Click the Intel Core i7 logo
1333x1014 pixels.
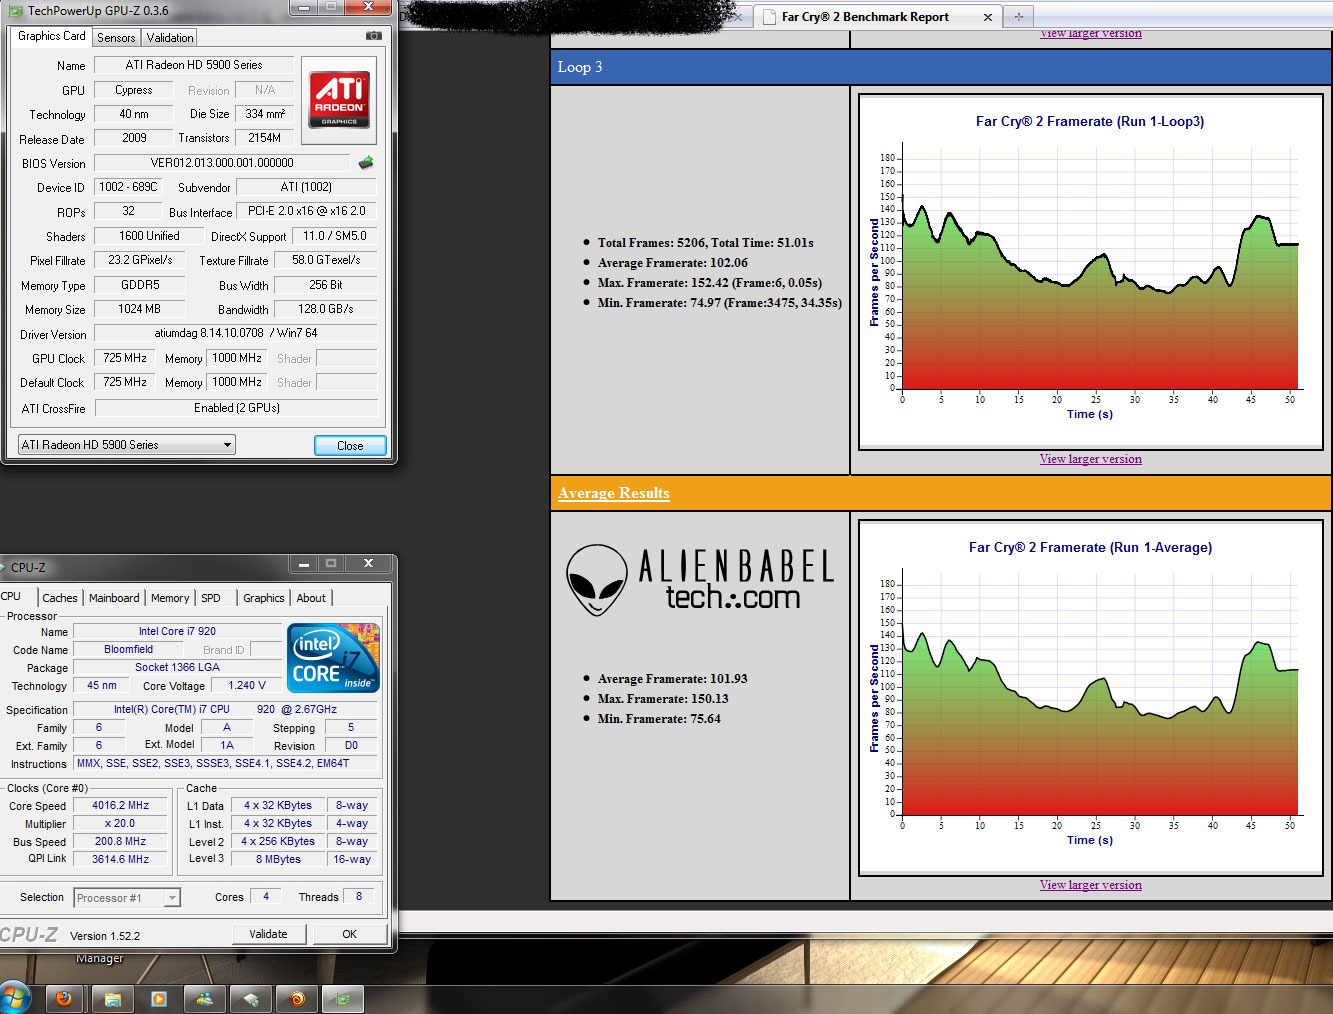pyautogui.click(x=333, y=657)
